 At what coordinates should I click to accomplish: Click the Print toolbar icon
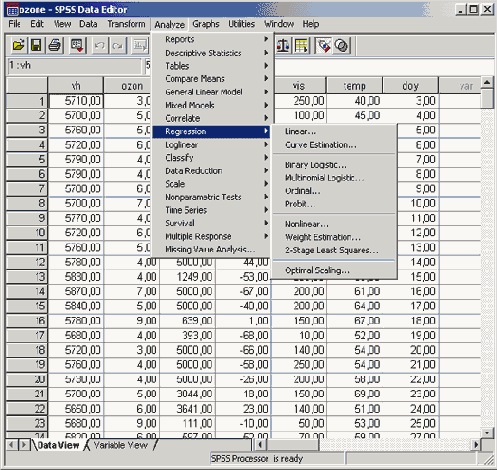[x=54, y=45]
